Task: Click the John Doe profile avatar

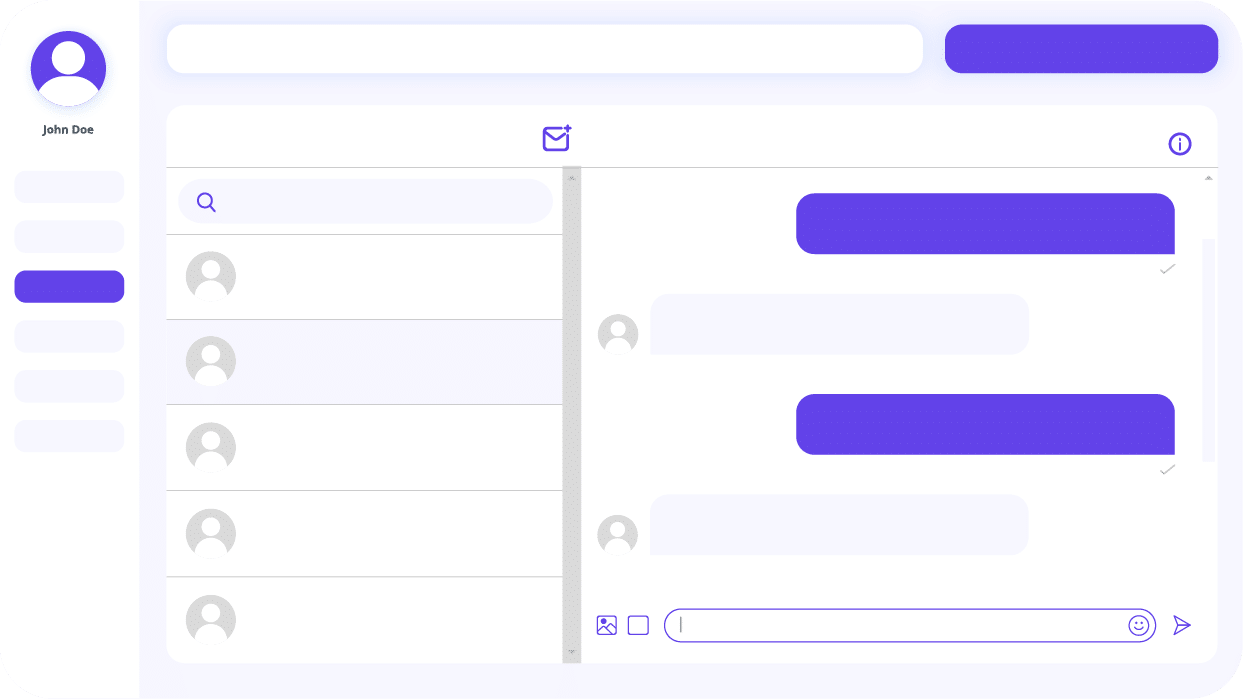Action: (x=68, y=68)
